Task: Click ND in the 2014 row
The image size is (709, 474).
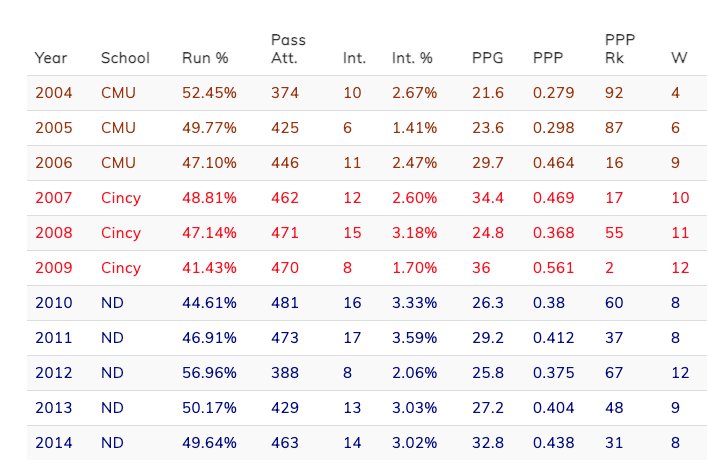Action: (112, 443)
